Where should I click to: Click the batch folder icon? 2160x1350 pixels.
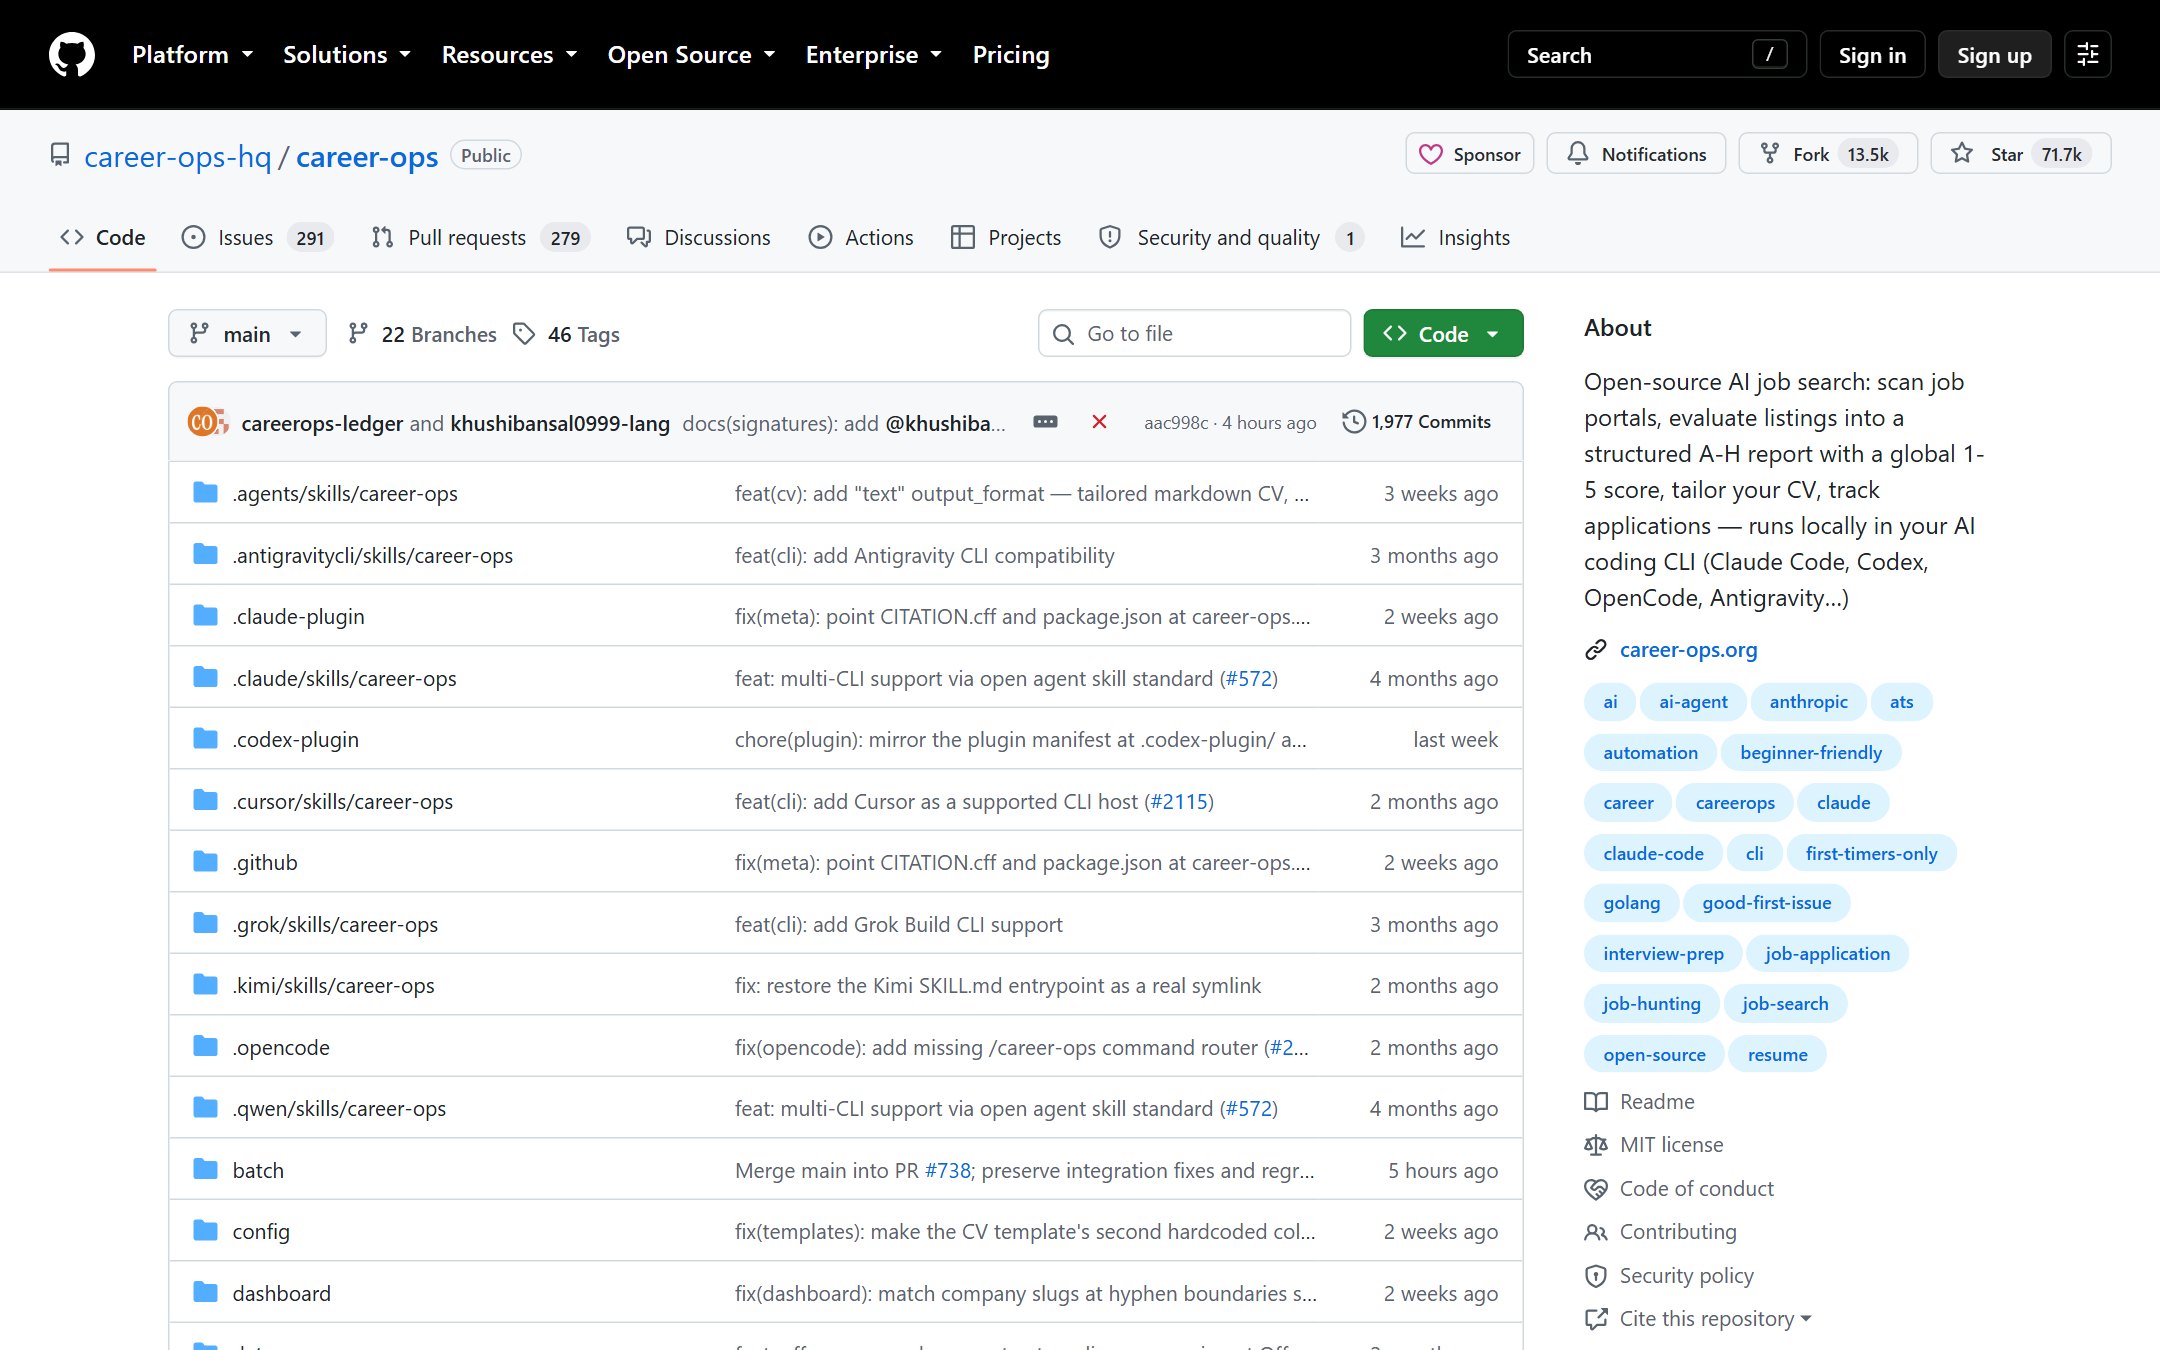206,1169
